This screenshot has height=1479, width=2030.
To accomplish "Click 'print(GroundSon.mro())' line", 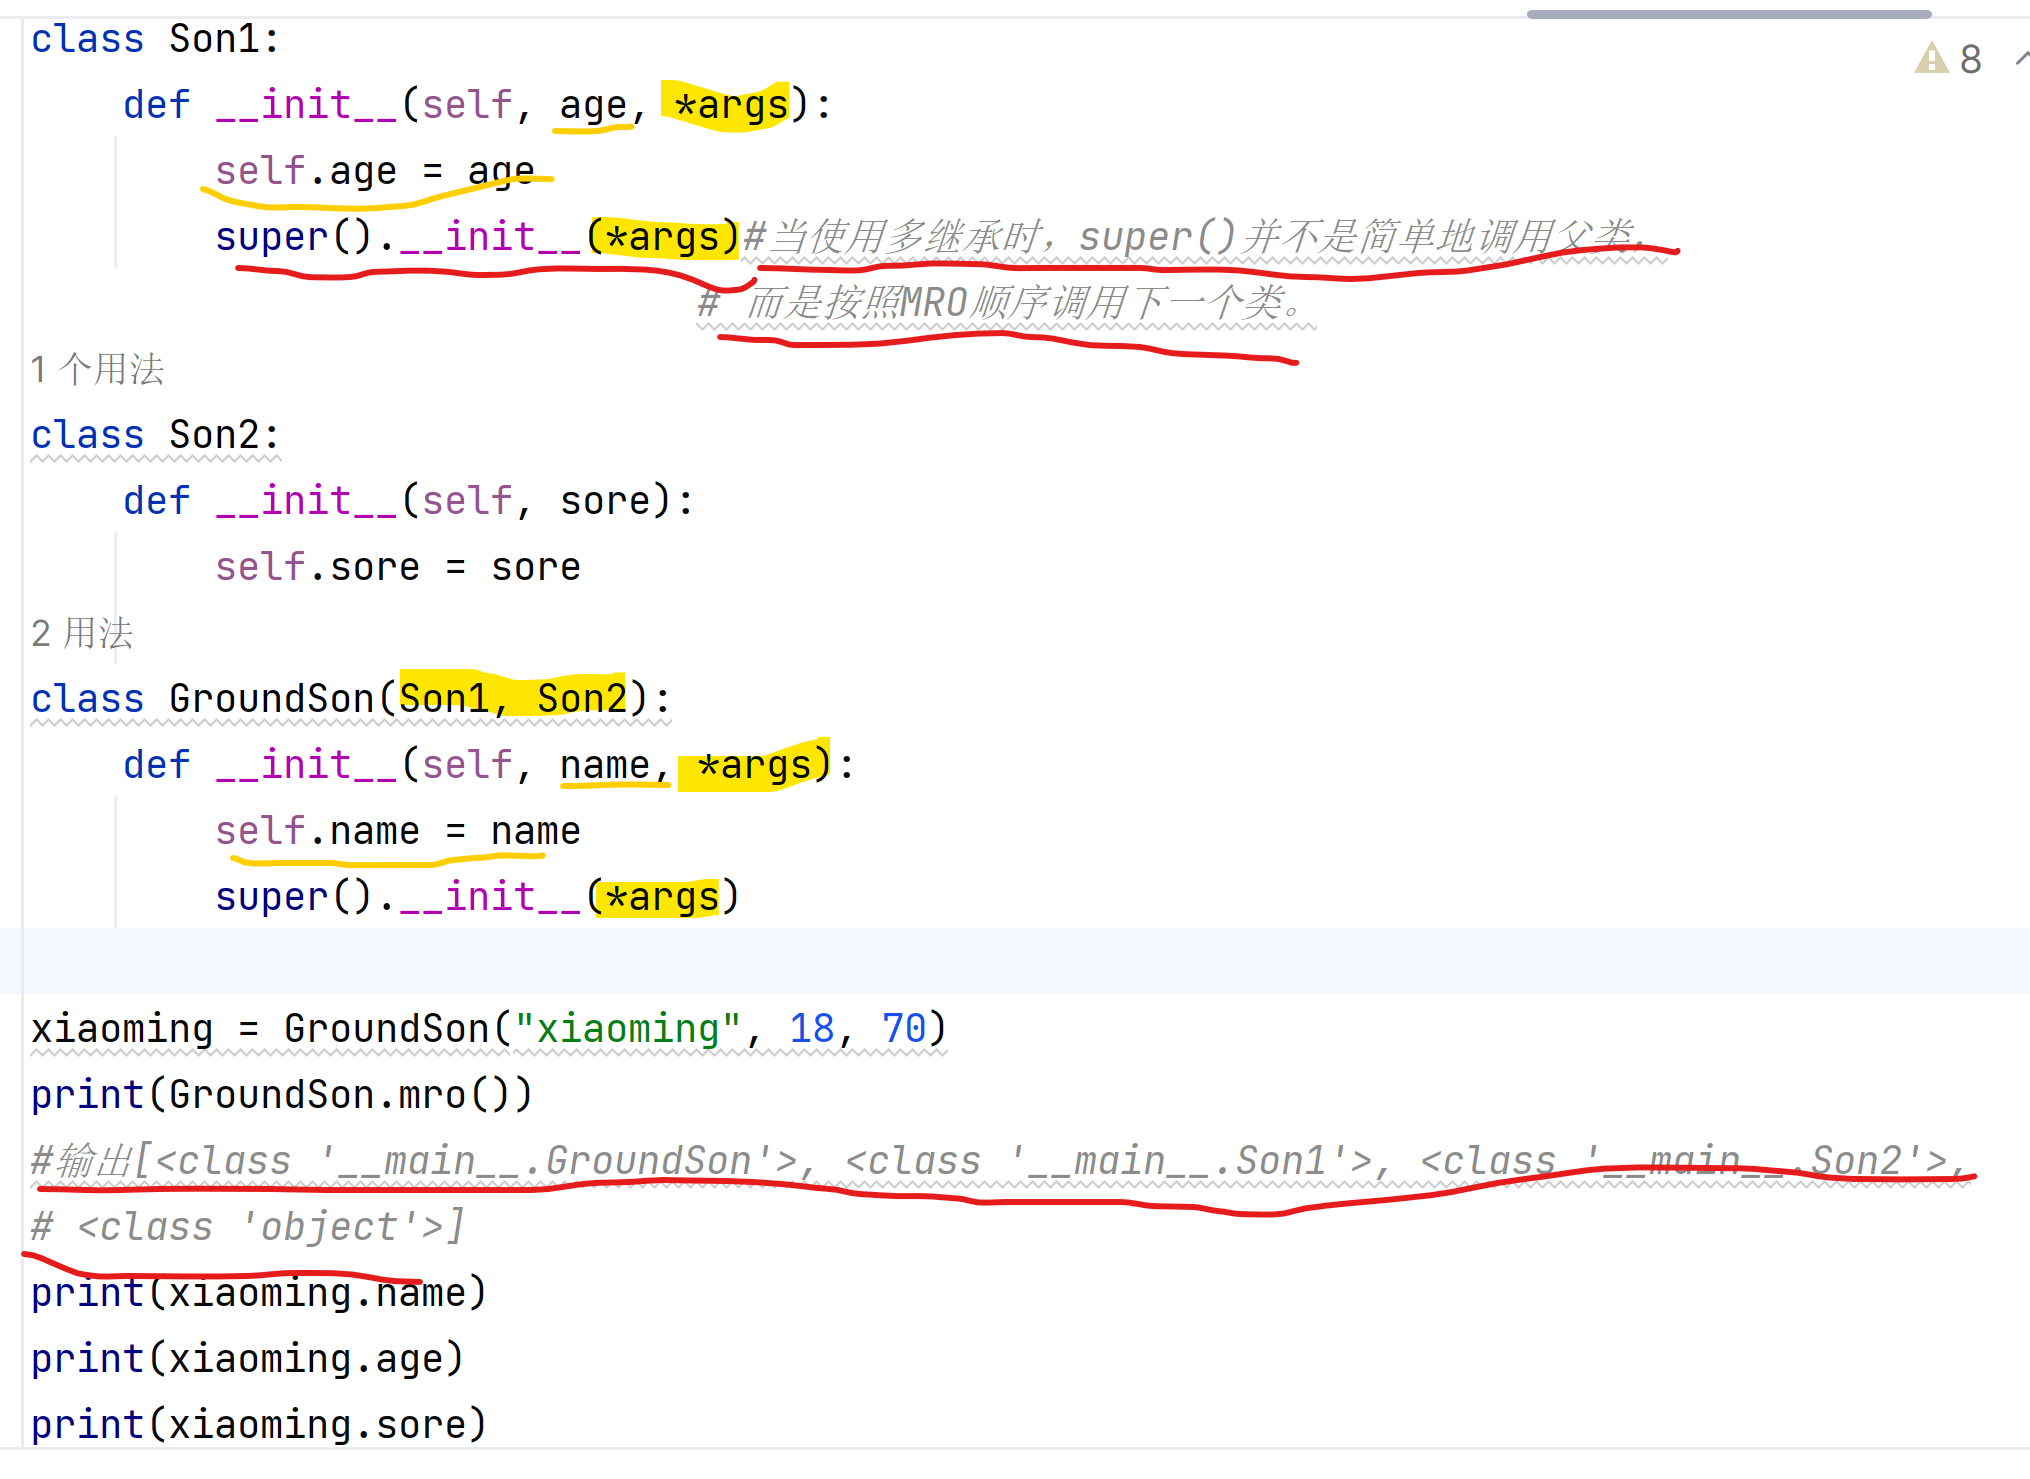I will [x=282, y=1095].
